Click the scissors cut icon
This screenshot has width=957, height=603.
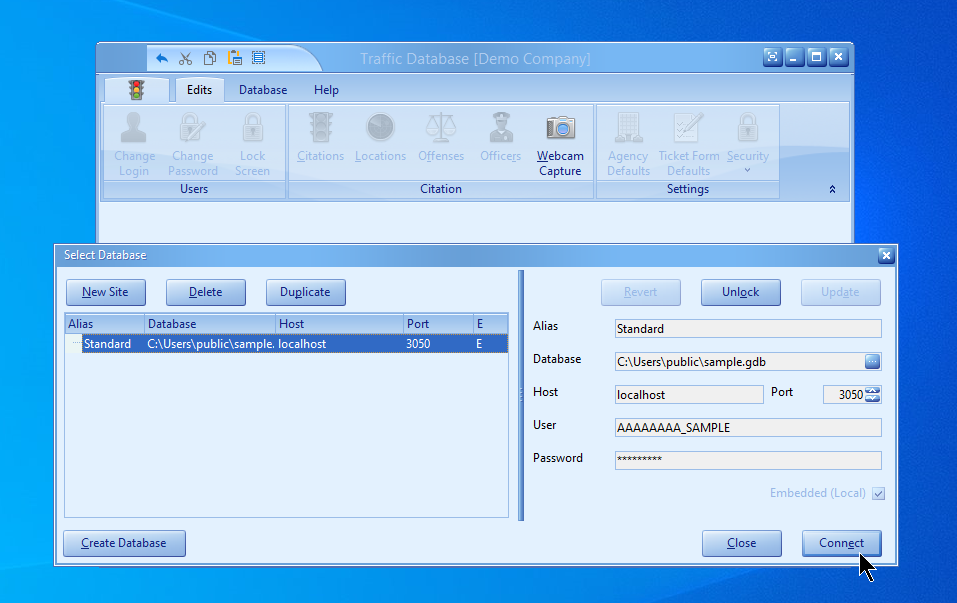186,59
